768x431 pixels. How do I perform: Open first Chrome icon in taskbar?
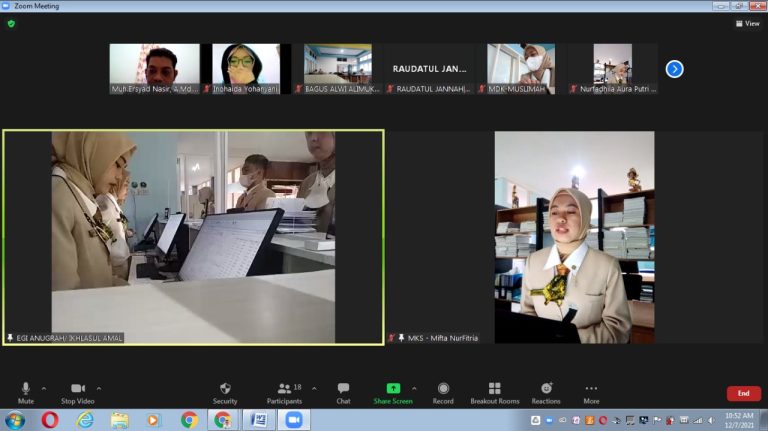189,420
